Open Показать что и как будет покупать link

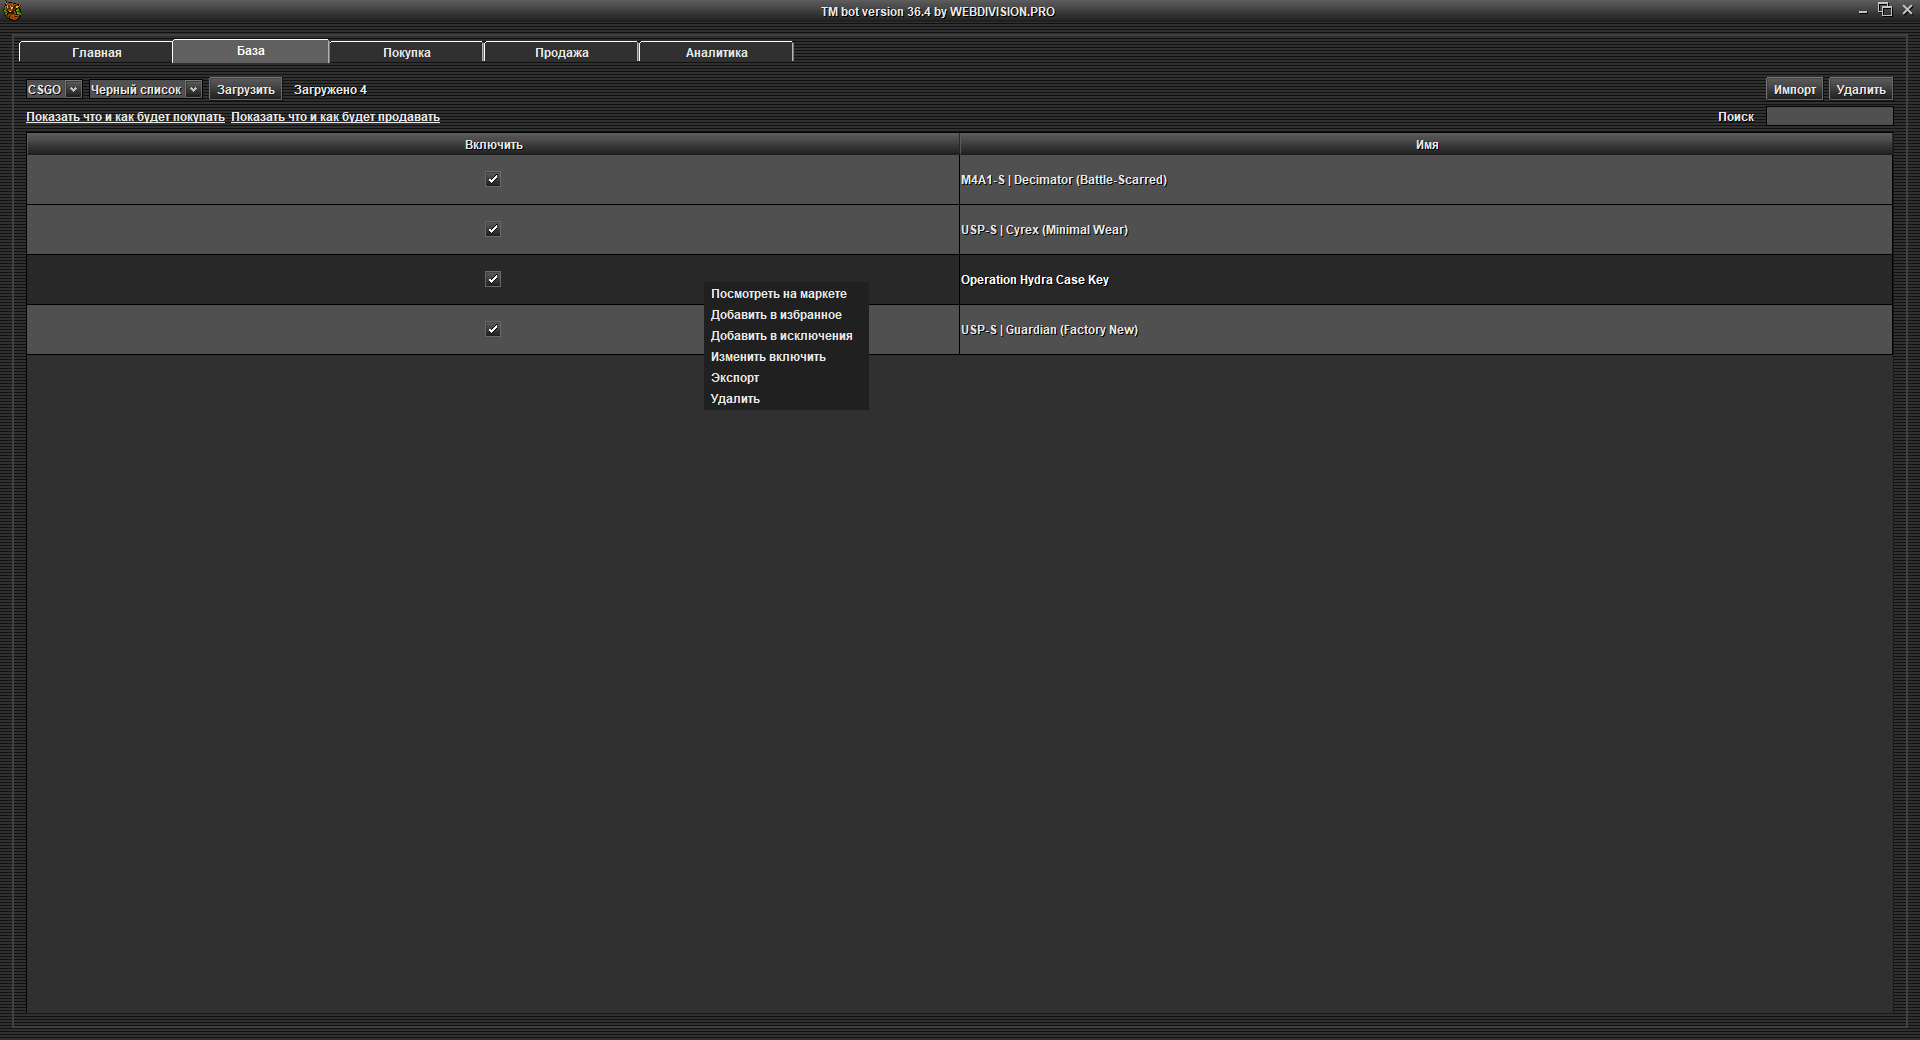(125, 117)
